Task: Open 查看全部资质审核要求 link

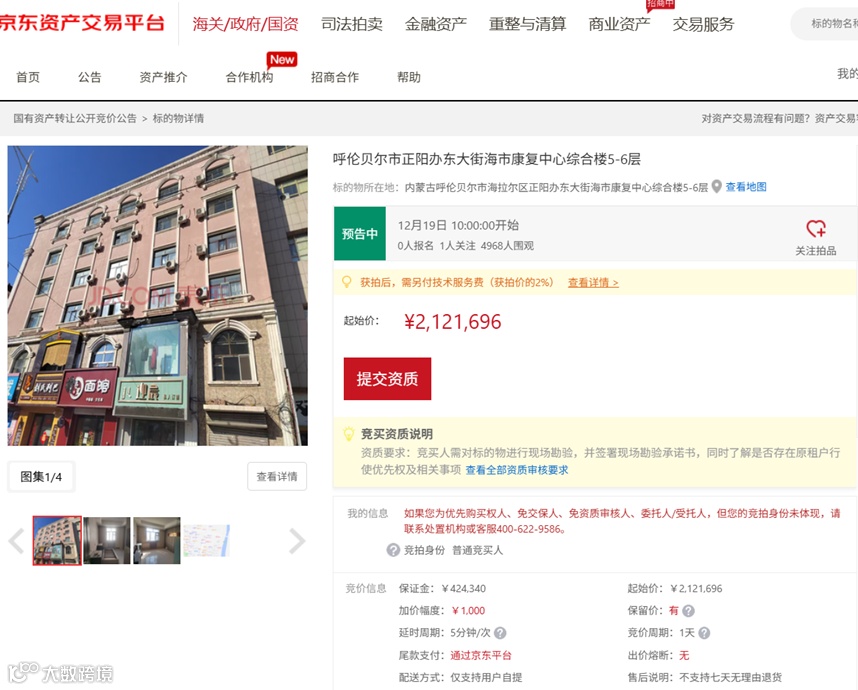Action: click(517, 470)
